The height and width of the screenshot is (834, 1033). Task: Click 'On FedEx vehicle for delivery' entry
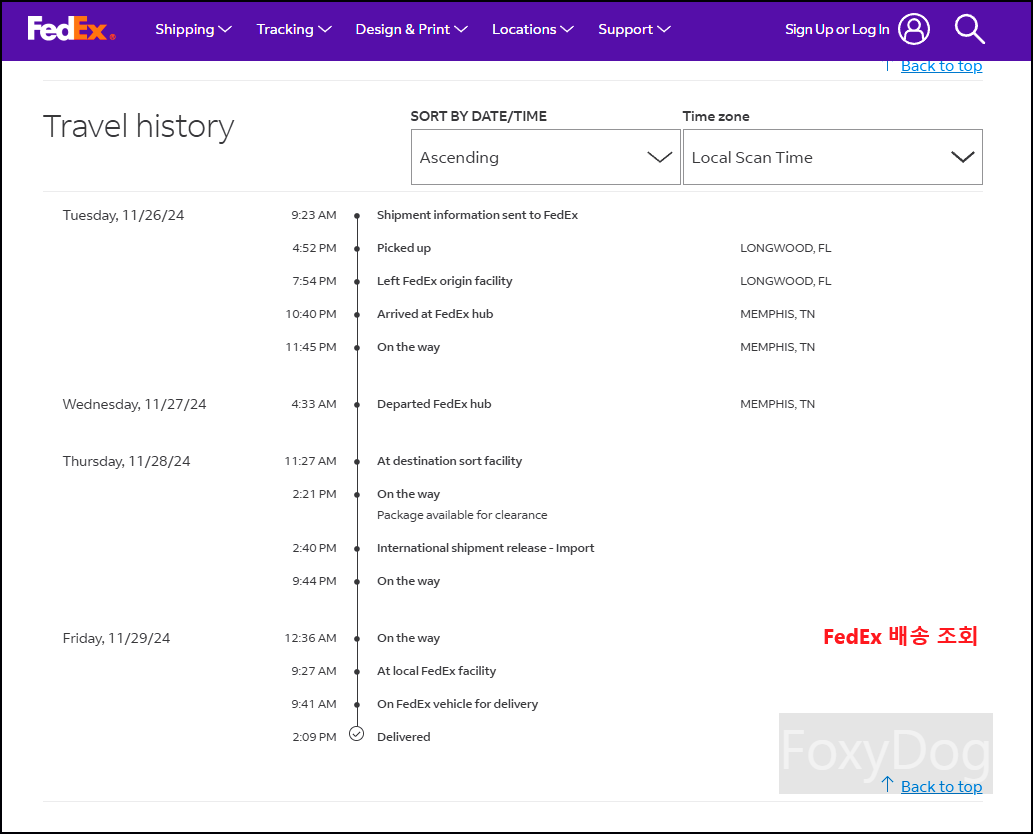457,704
